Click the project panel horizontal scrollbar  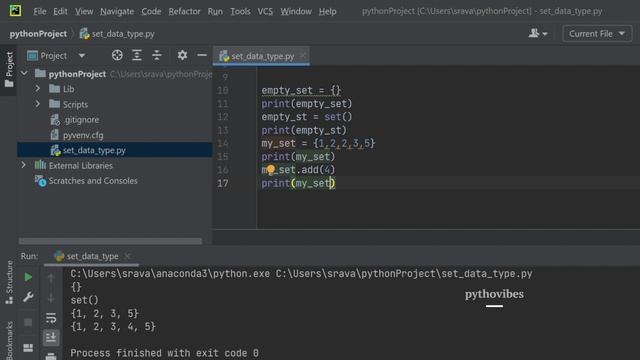[110, 241]
